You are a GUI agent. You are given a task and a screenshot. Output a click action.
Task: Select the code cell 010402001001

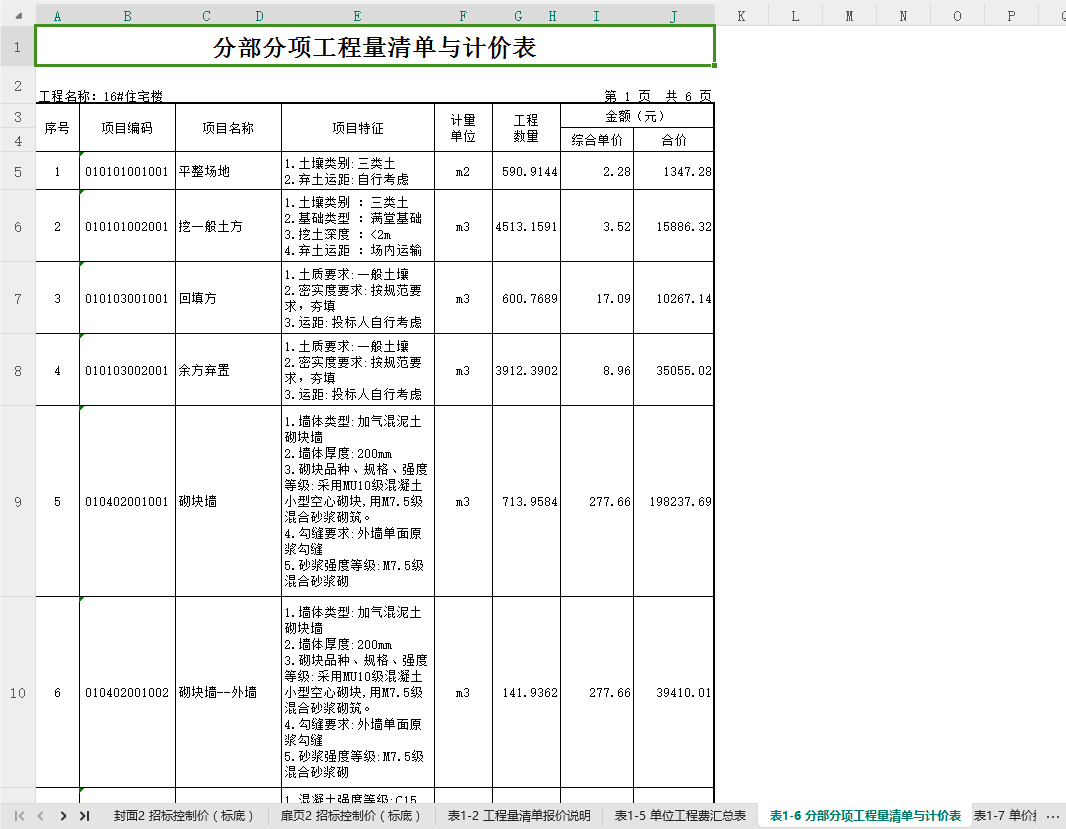tap(127, 501)
